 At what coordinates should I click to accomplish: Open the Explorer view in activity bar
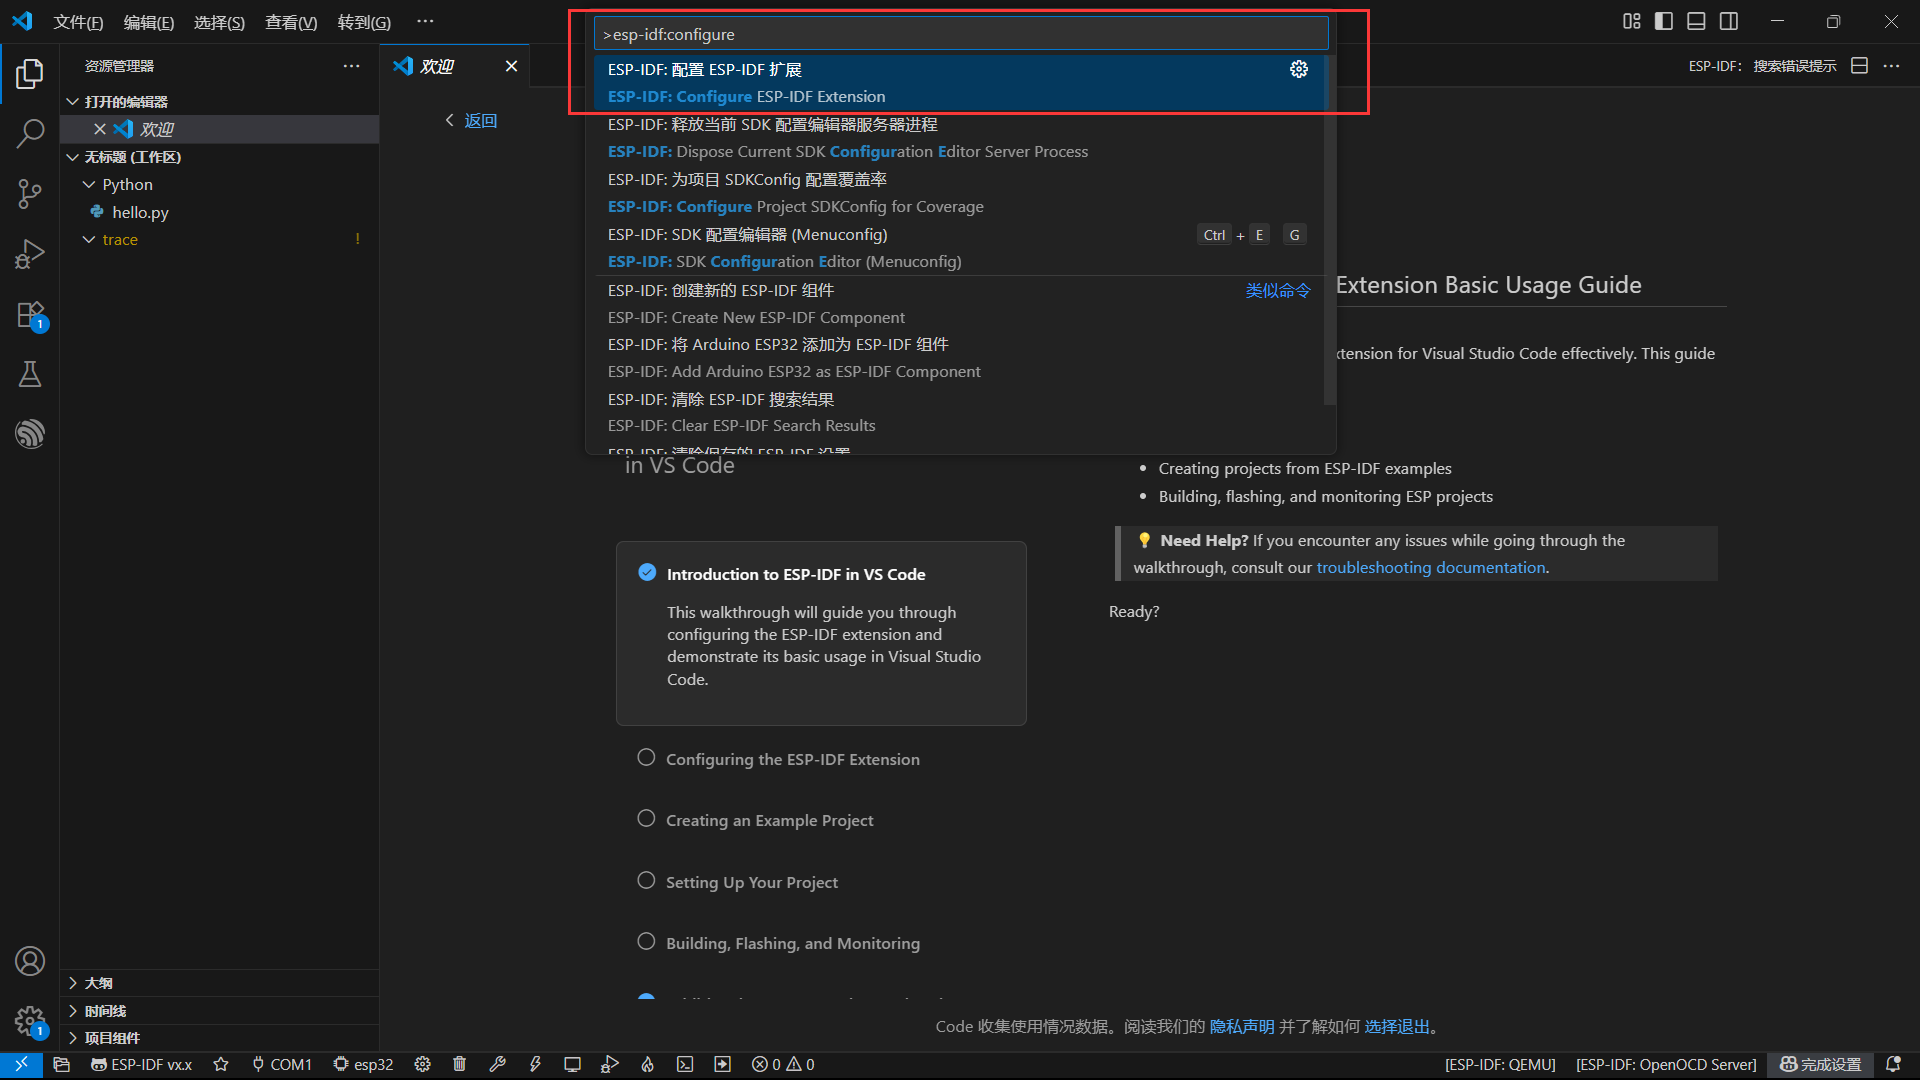click(30, 73)
